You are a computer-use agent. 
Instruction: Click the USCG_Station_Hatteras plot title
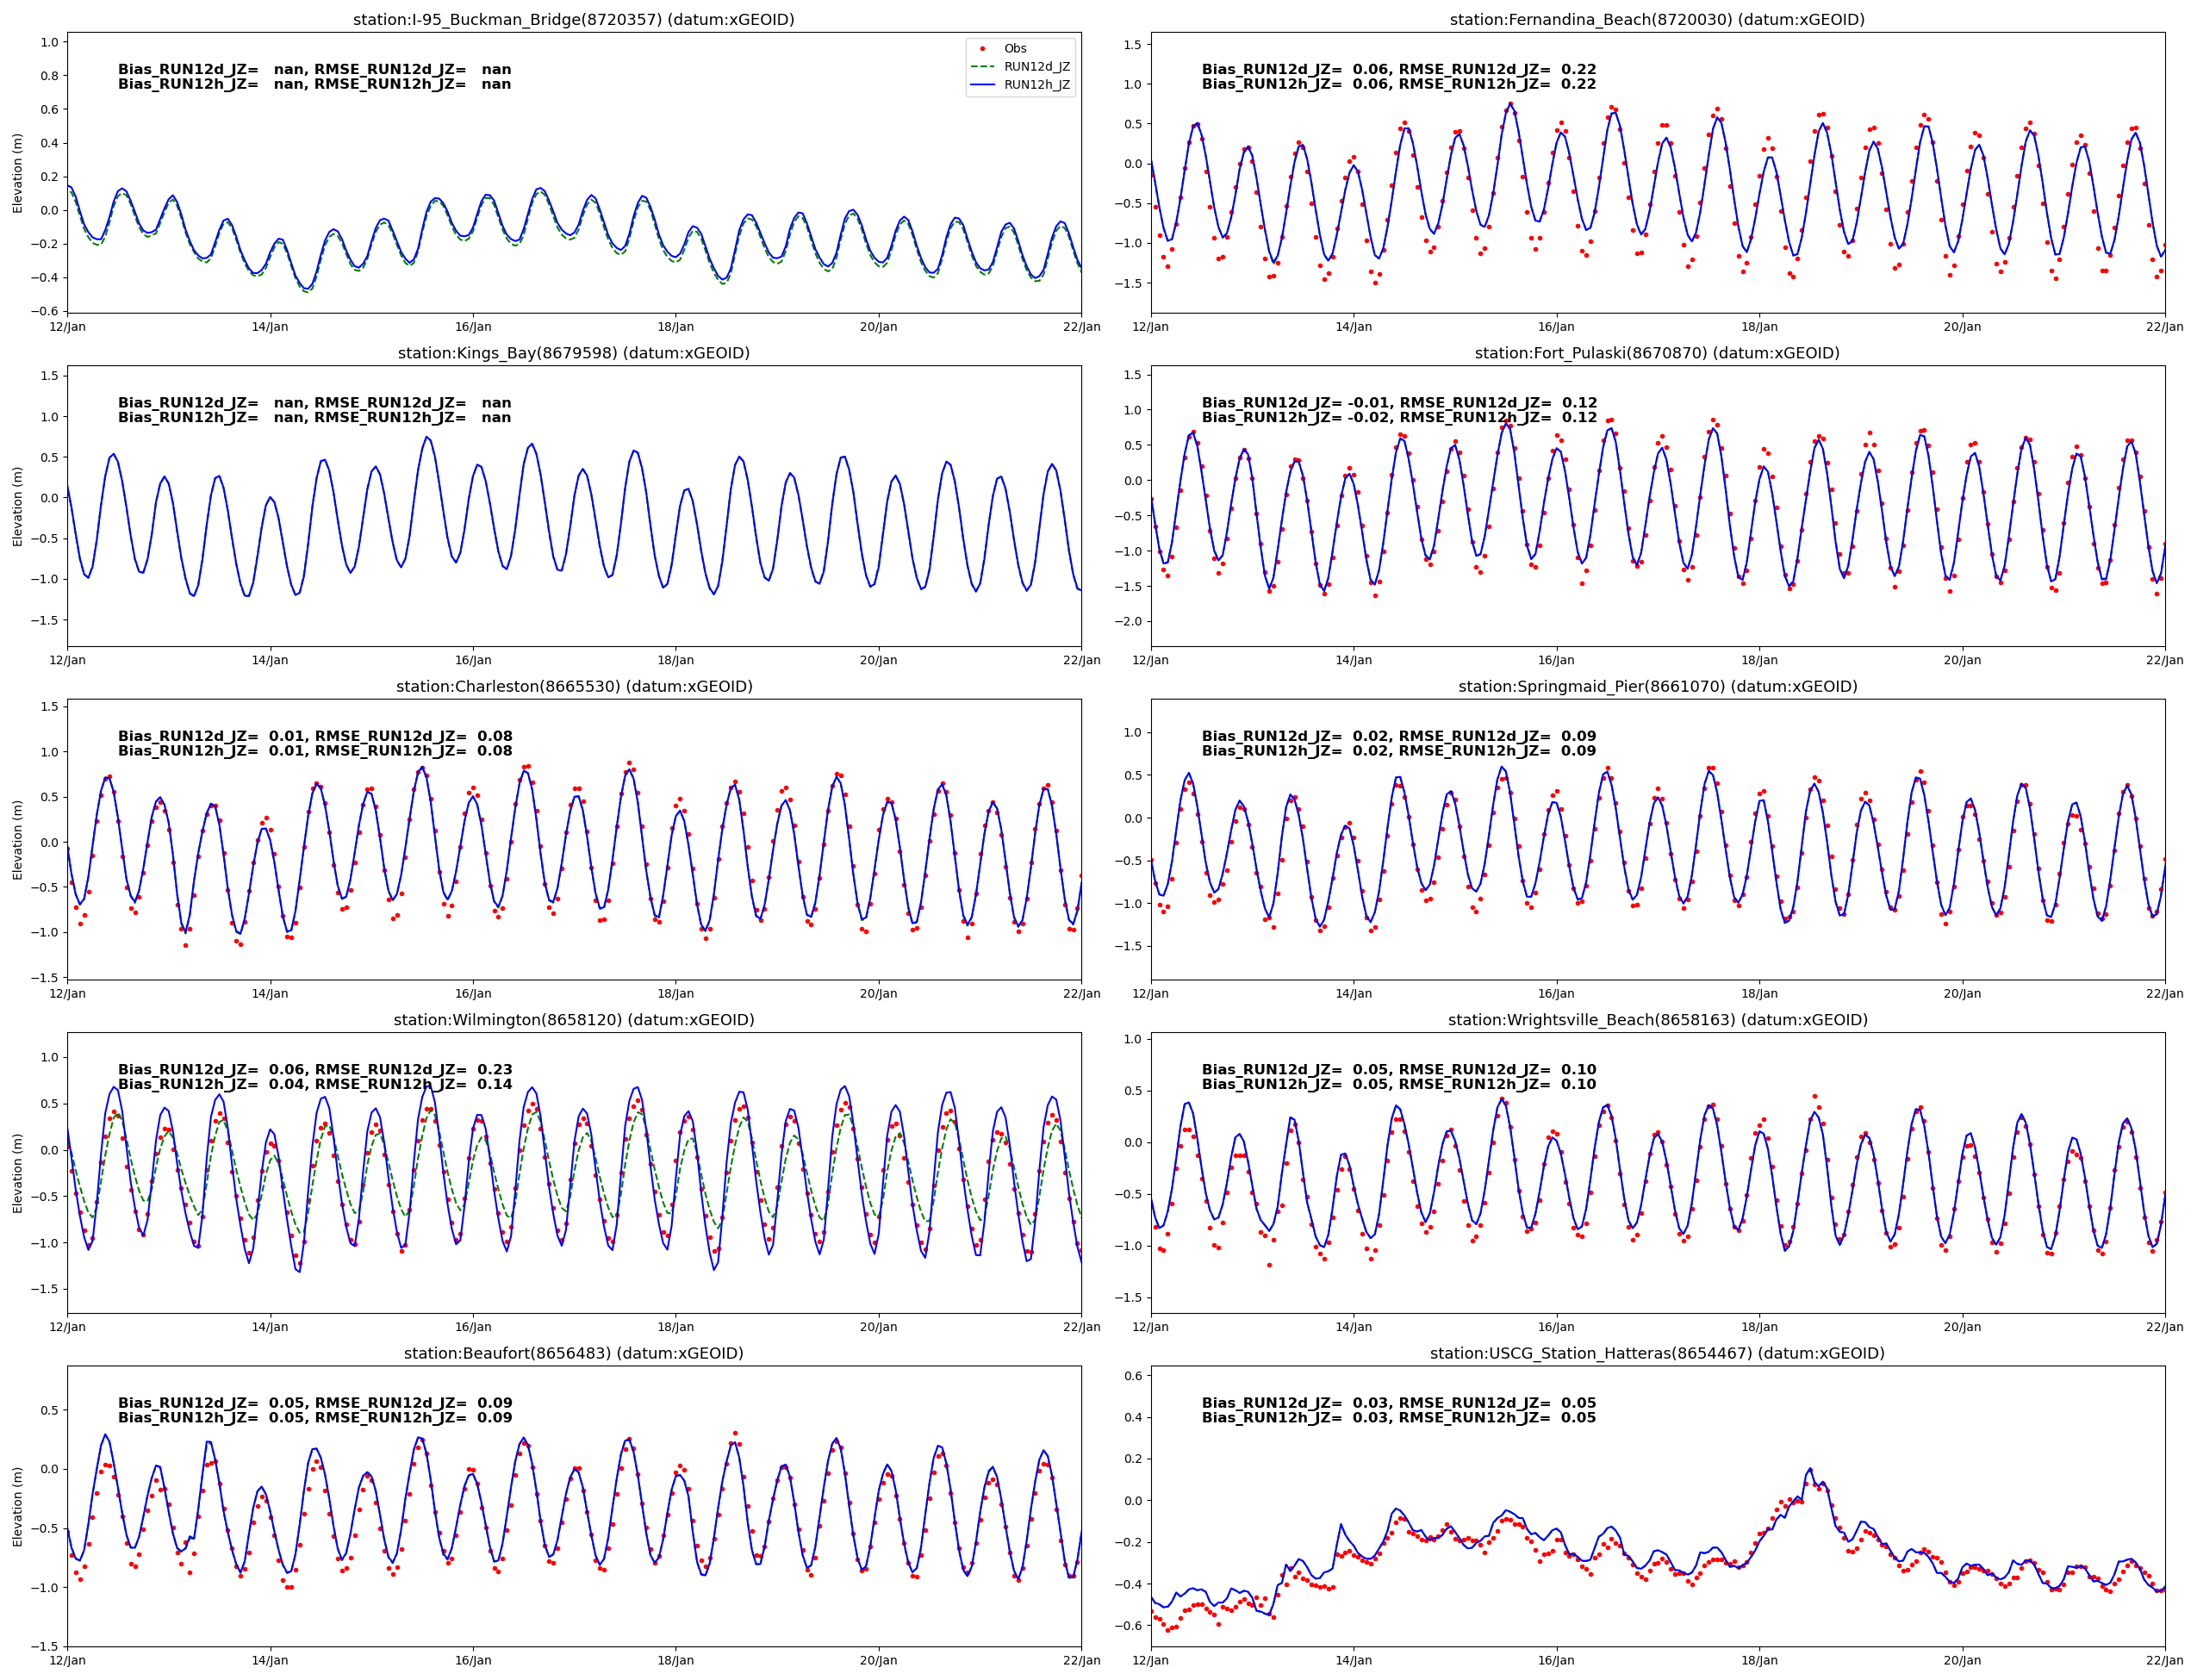1657,1353
